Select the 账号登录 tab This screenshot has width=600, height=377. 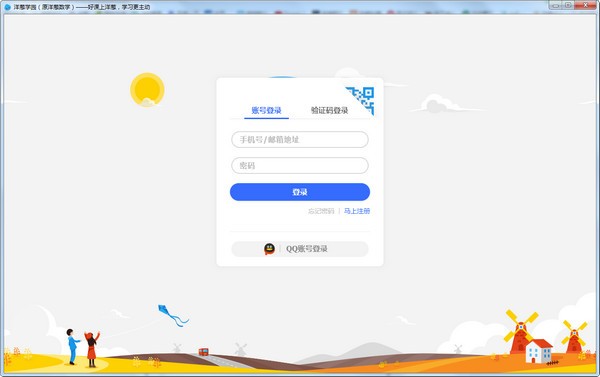(266, 111)
